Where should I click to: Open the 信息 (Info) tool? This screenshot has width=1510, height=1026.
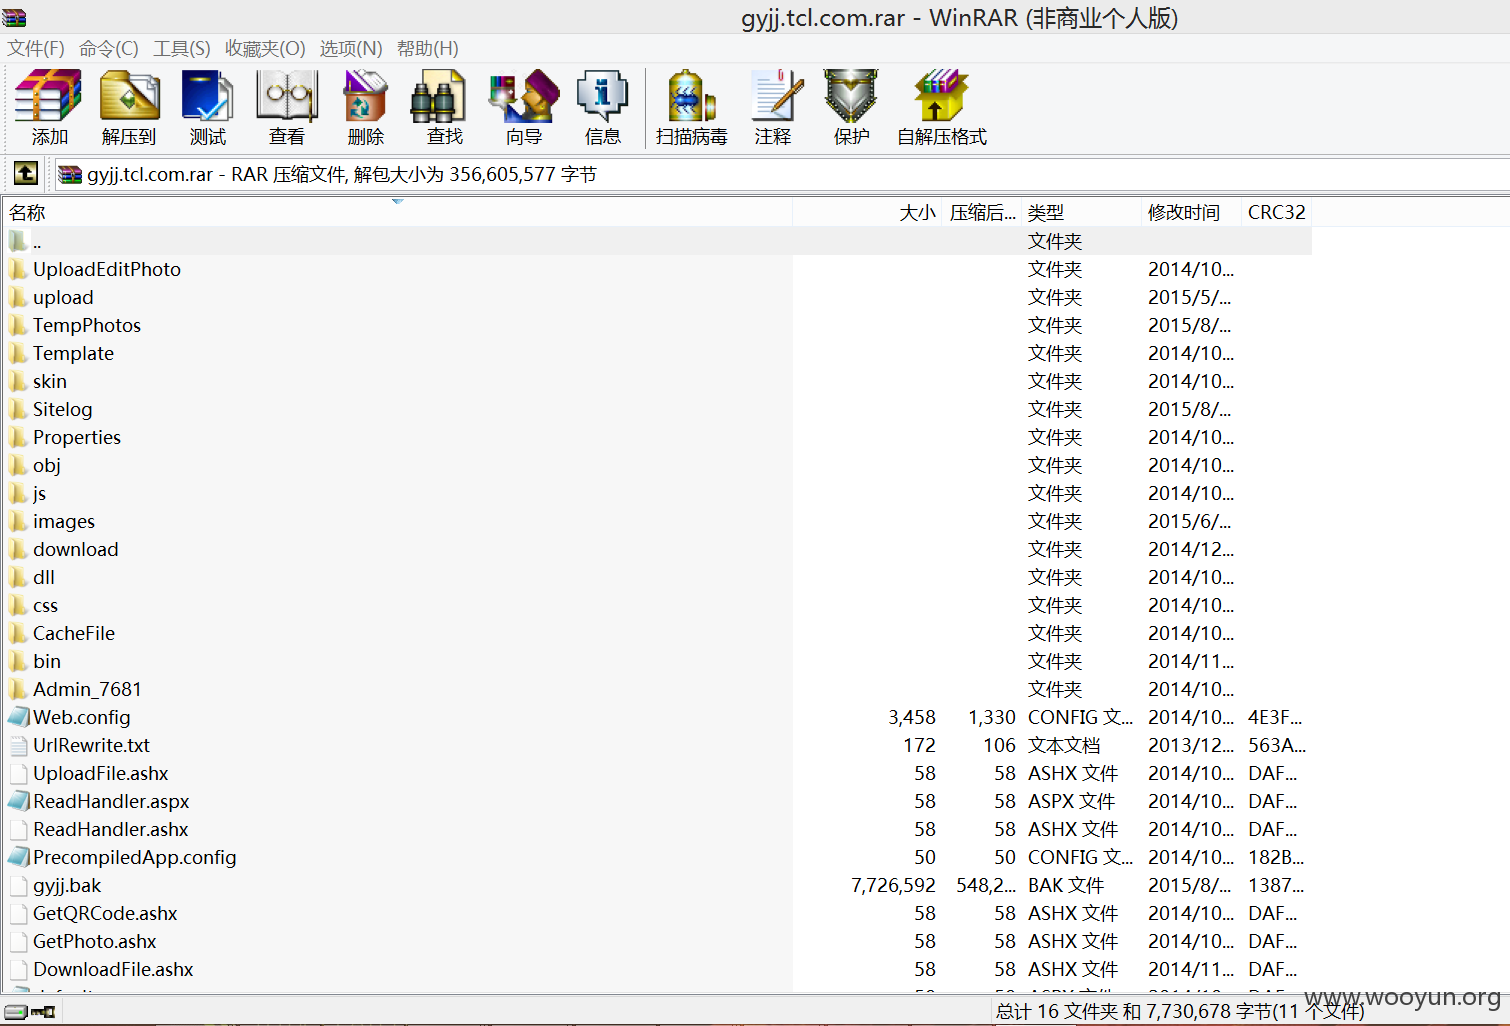tap(602, 106)
